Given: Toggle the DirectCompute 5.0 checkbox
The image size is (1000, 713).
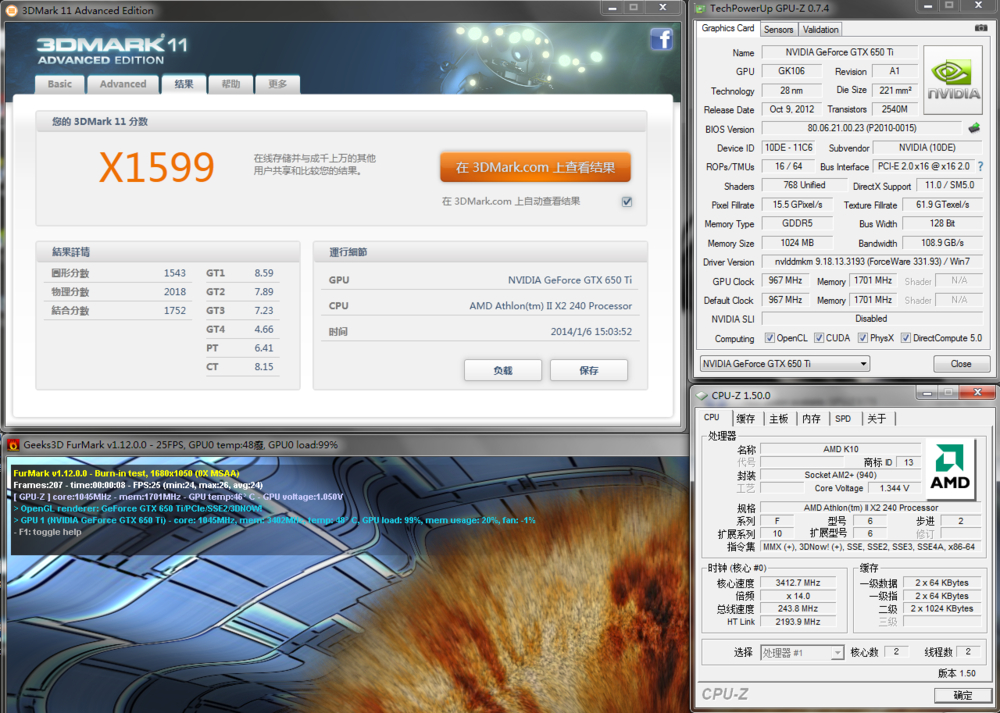Looking at the screenshot, I should pos(906,338).
